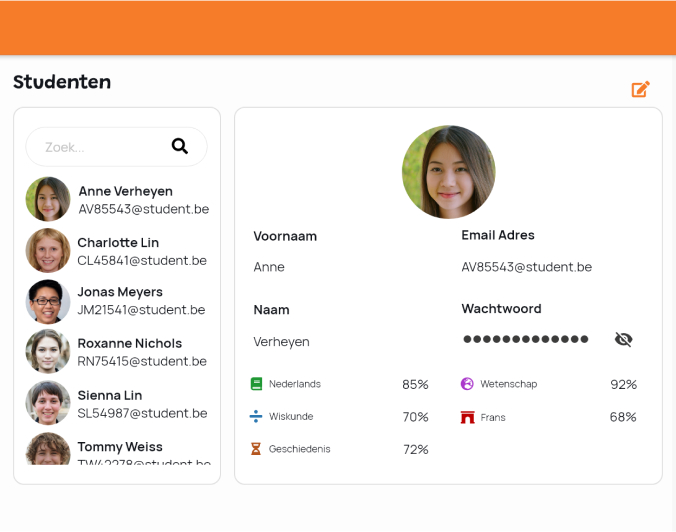Screen dimensions: 676x532
Task: Select Anne Verheyen's avatar in list
Action: (x=48, y=199)
